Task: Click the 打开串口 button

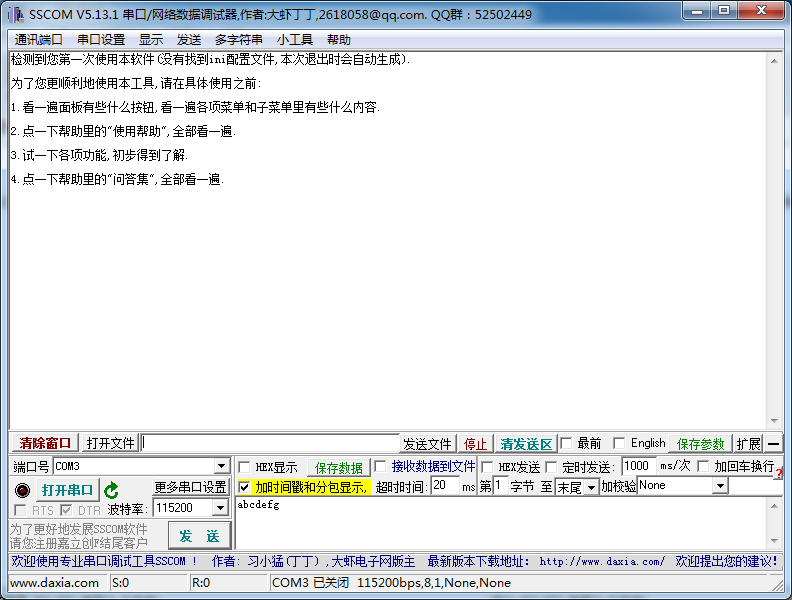Action: [68, 490]
